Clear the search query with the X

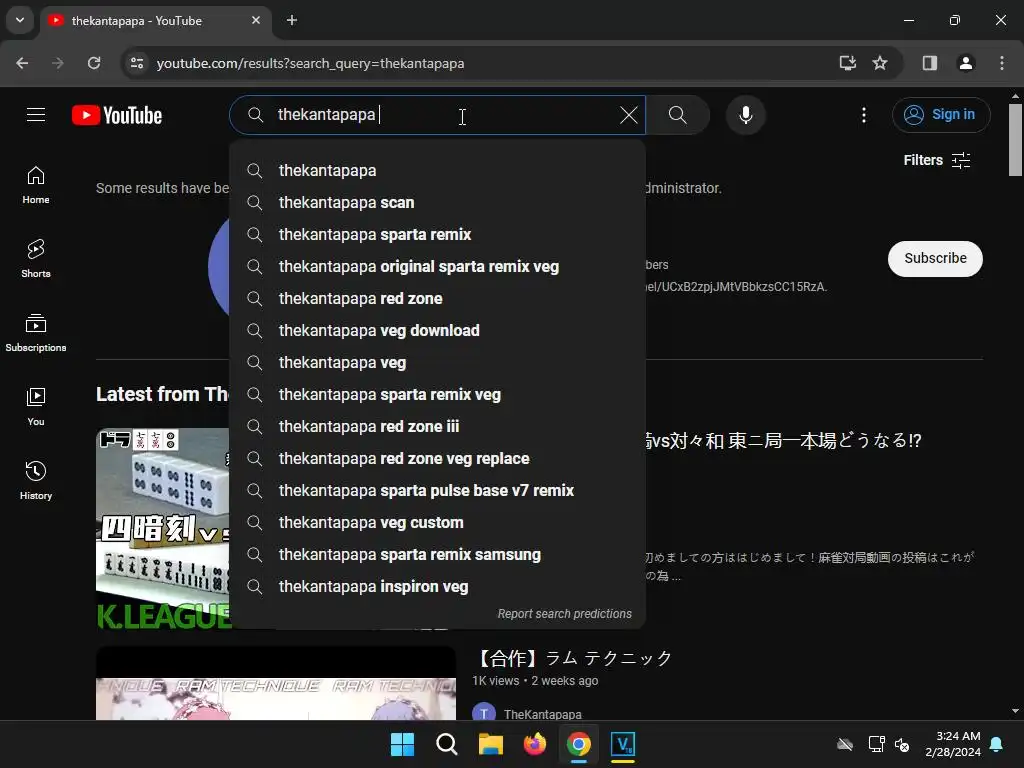[628, 115]
